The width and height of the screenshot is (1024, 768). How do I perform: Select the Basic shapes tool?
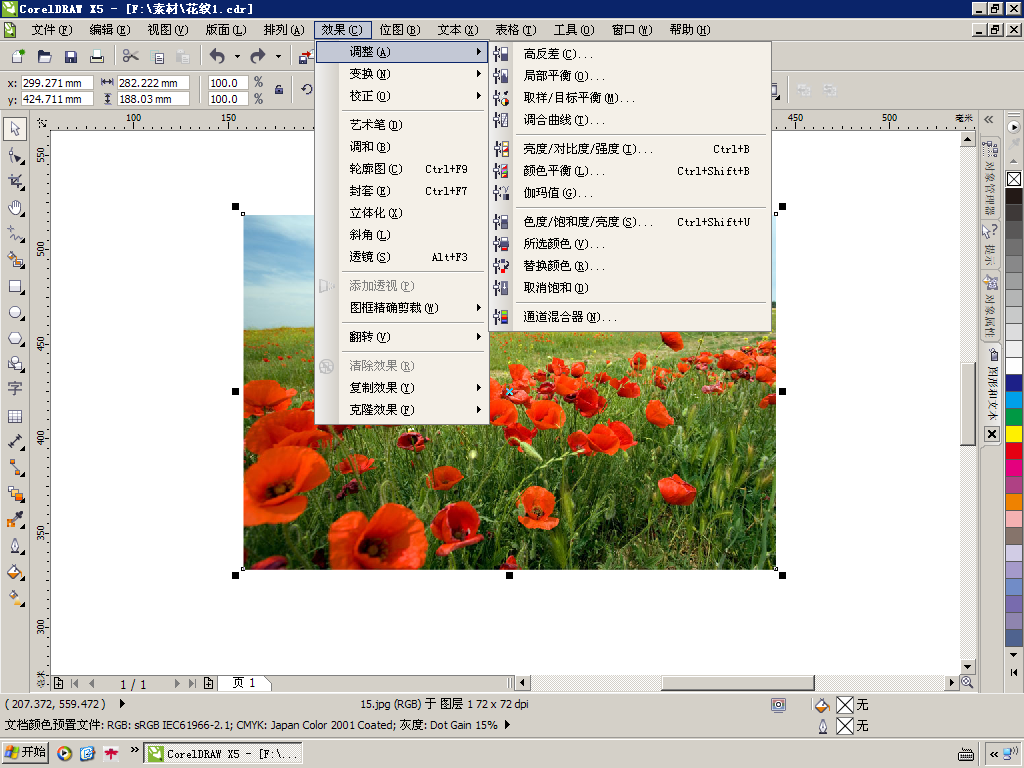15,364
